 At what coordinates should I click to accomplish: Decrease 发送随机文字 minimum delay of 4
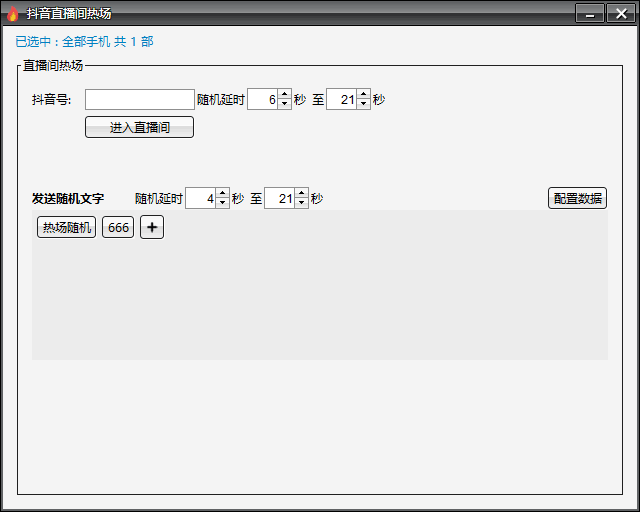(x=222, y=203)
